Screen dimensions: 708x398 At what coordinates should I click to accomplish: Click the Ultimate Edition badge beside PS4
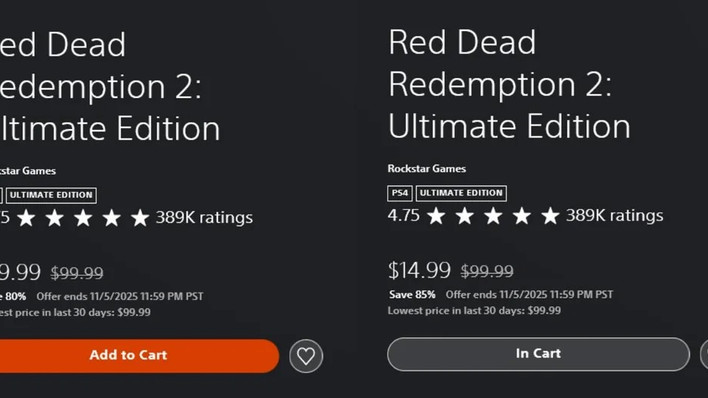[x=461, y=193]
